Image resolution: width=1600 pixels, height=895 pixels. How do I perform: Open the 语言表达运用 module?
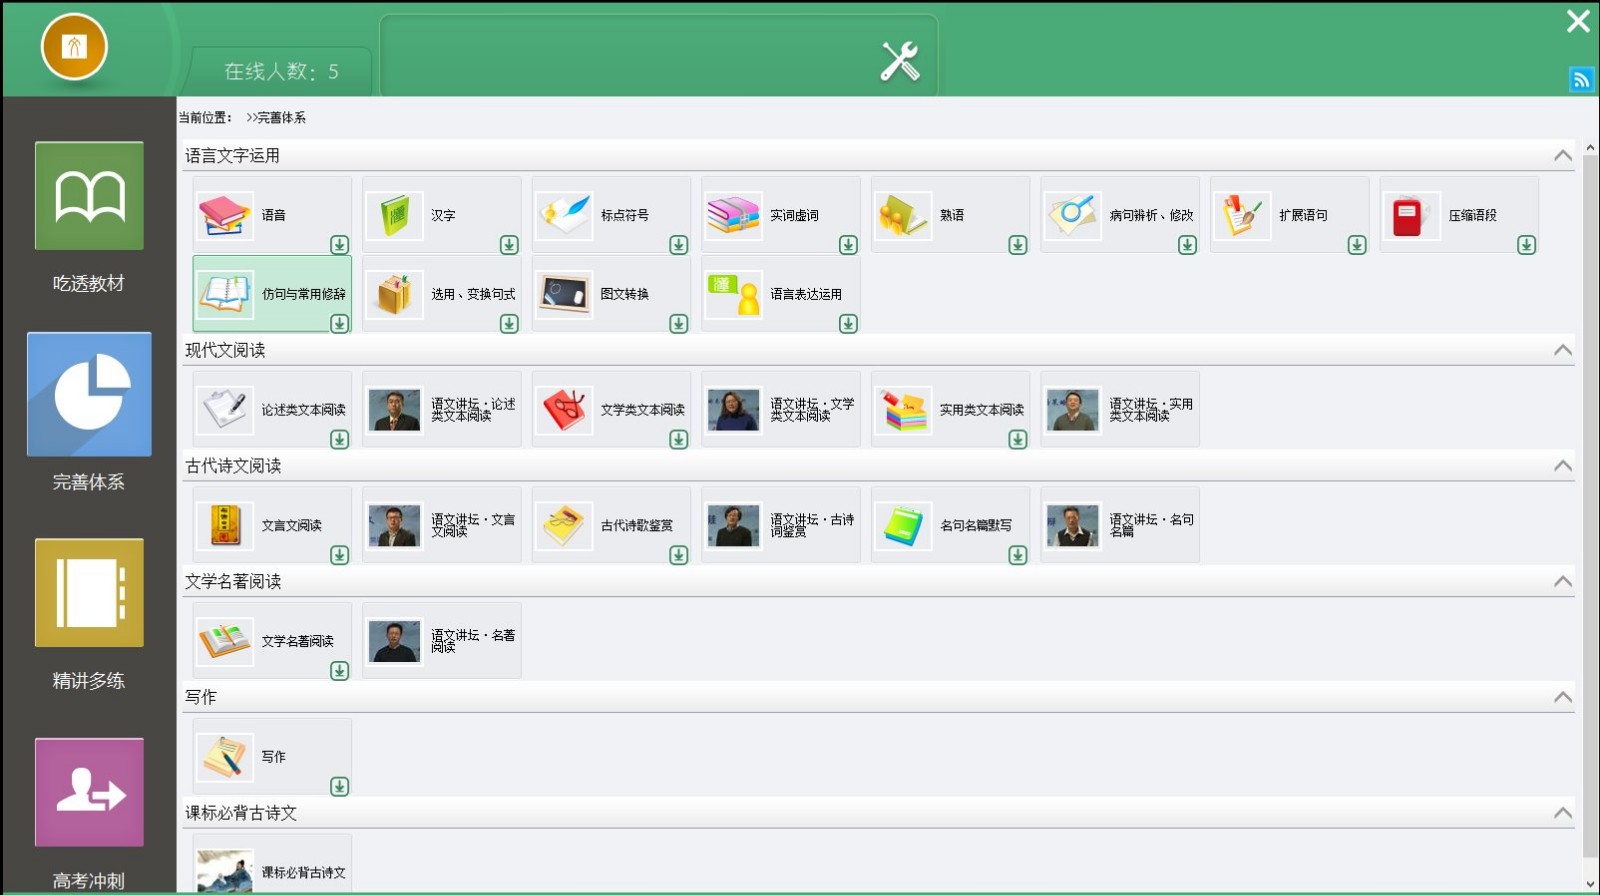(781, 294)
